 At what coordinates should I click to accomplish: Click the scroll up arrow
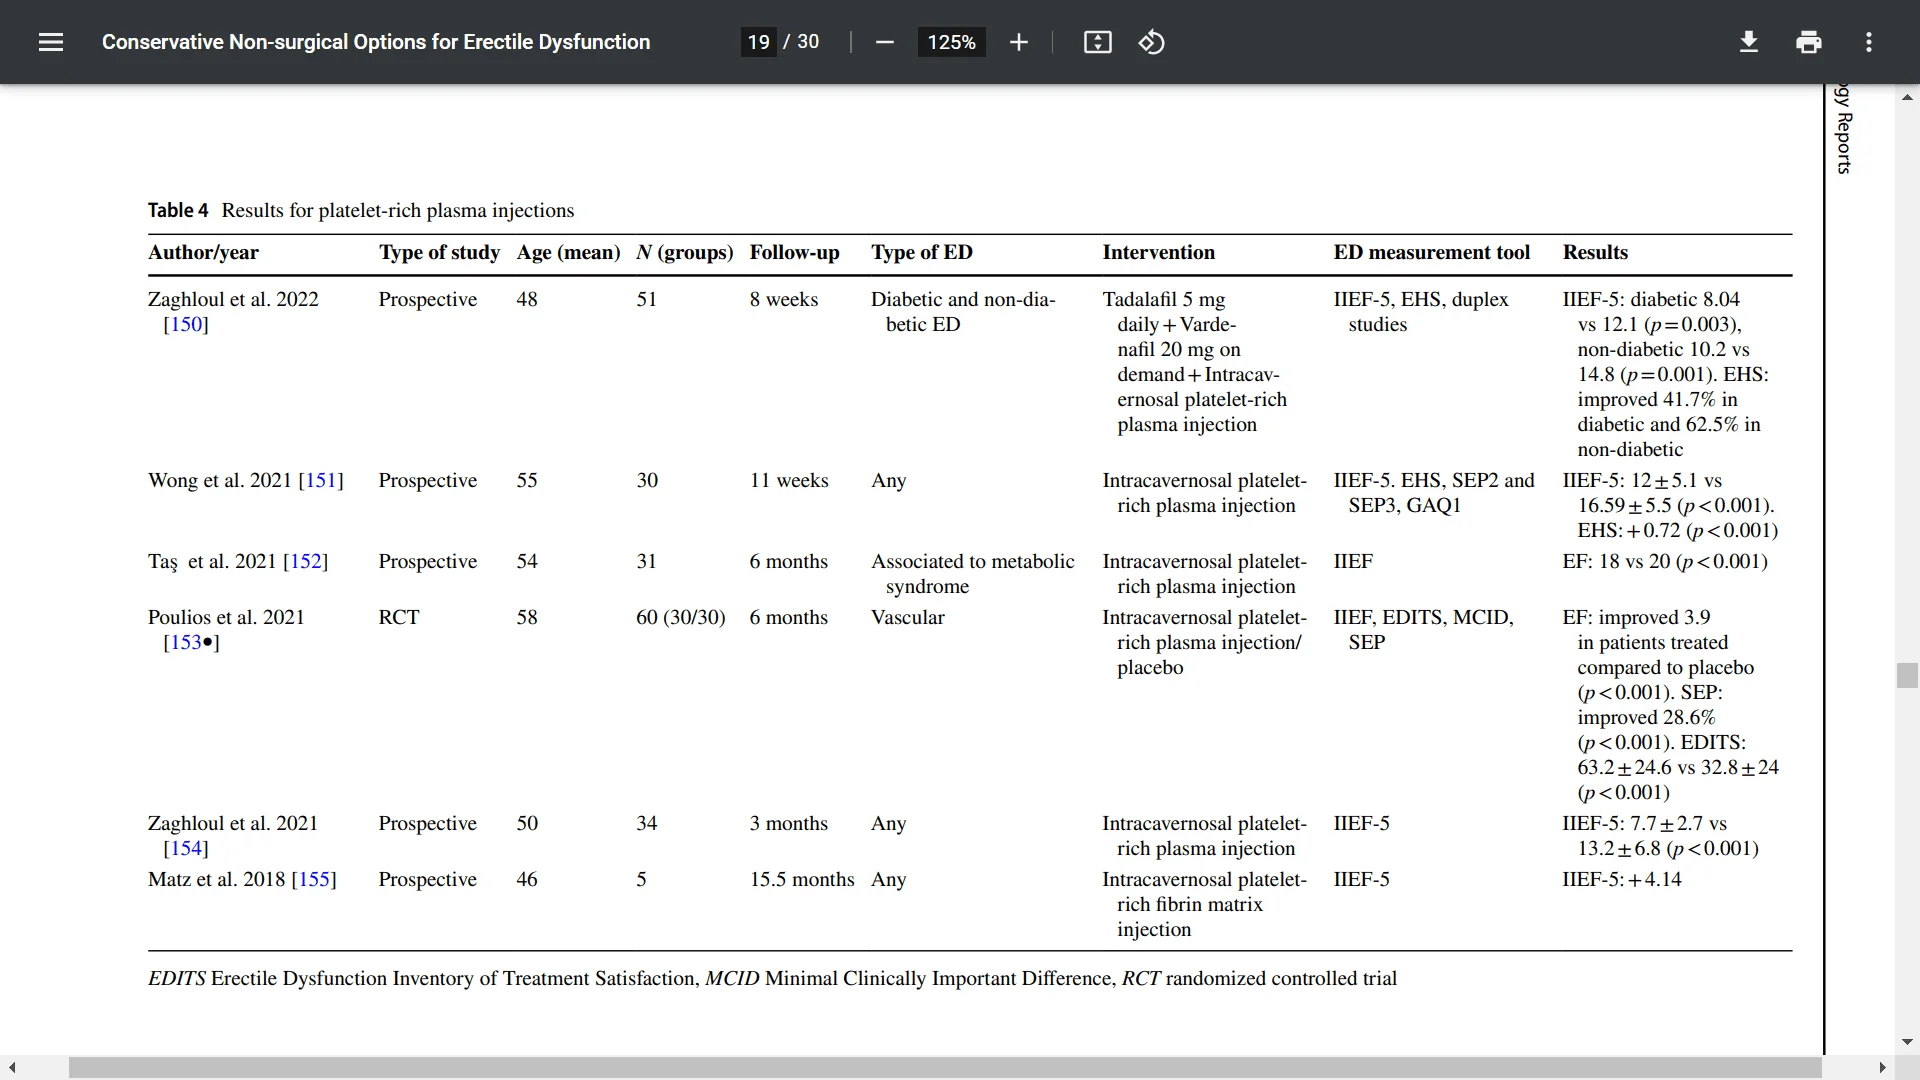(1907, 97)
